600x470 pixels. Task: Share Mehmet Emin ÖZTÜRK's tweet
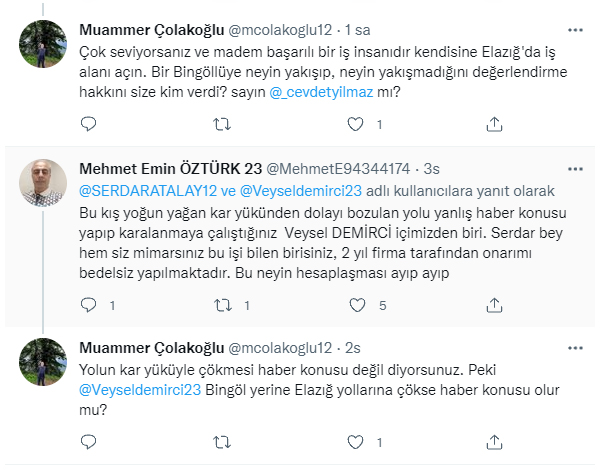494,305
